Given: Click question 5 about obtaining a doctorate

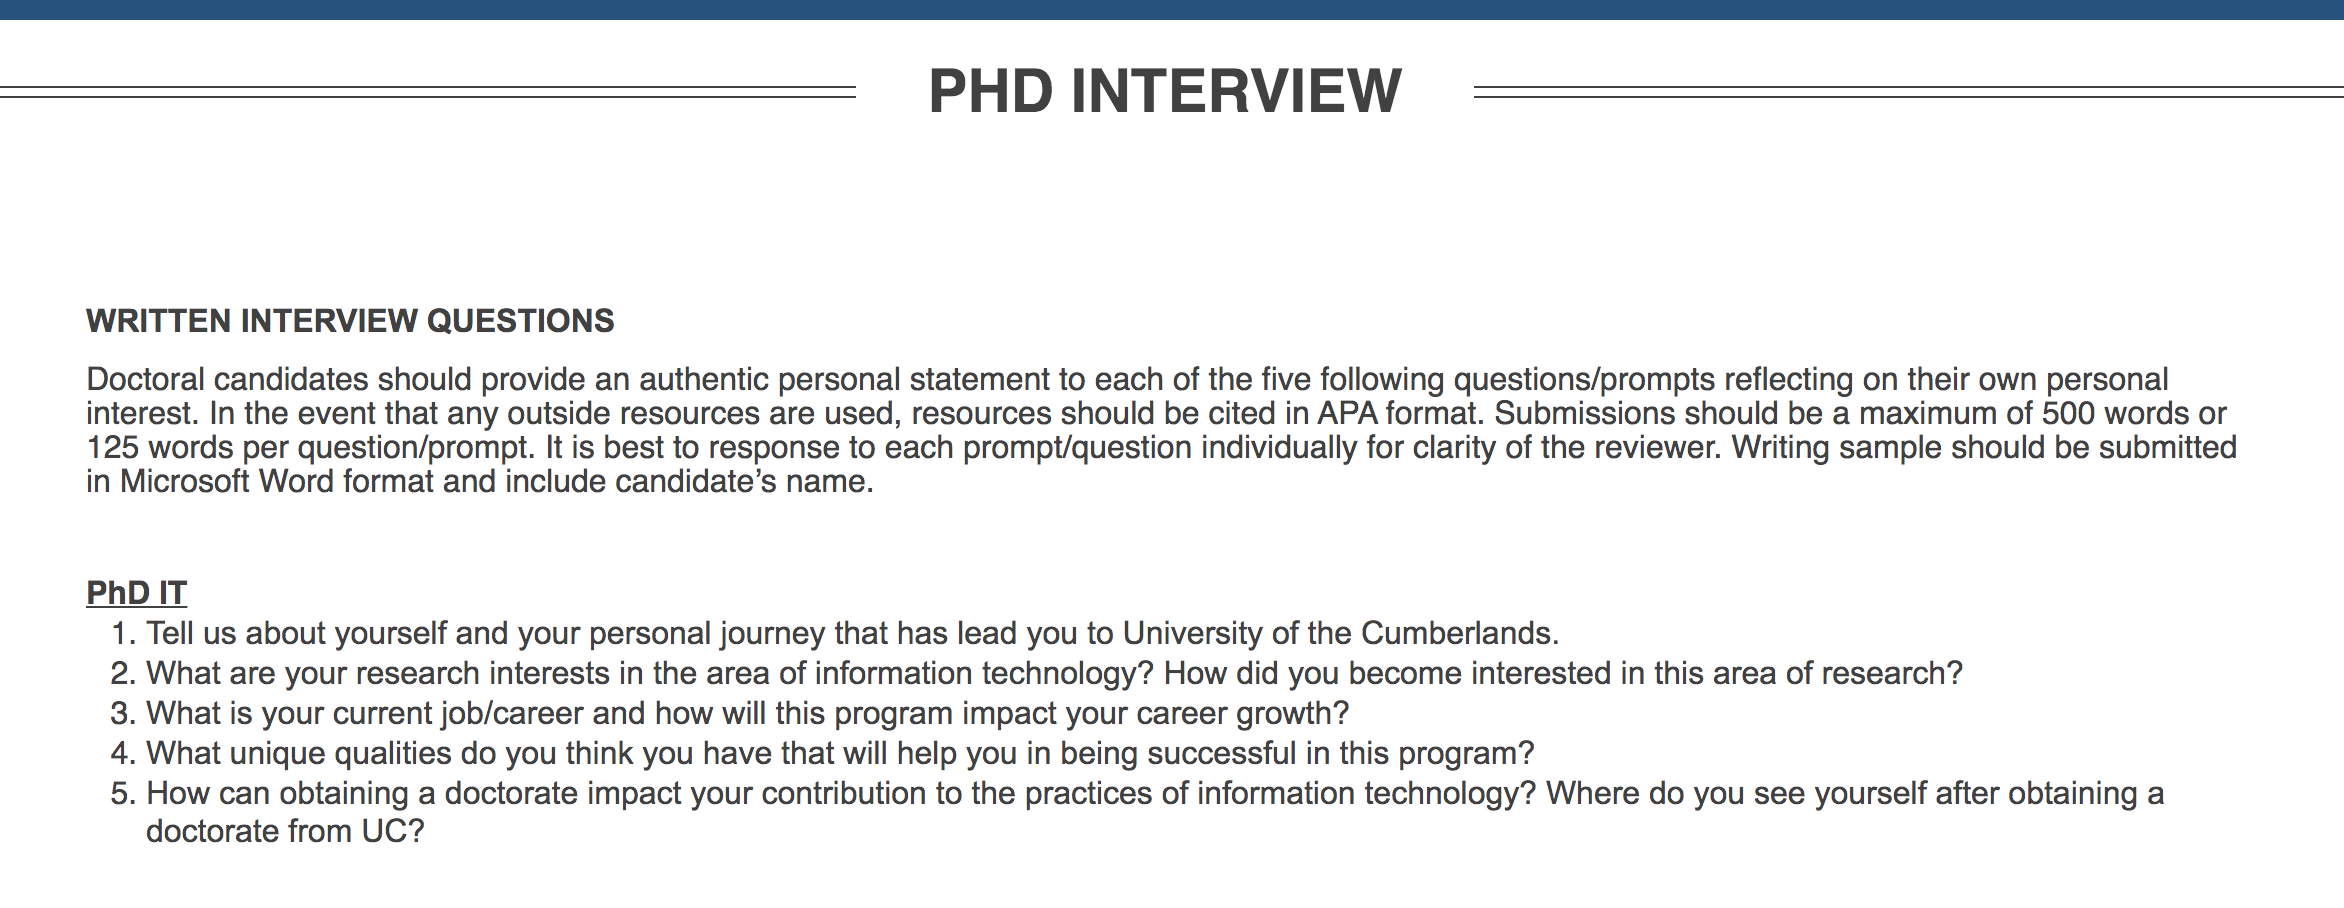Looking at the screenshot, I should click(1137, 812).
